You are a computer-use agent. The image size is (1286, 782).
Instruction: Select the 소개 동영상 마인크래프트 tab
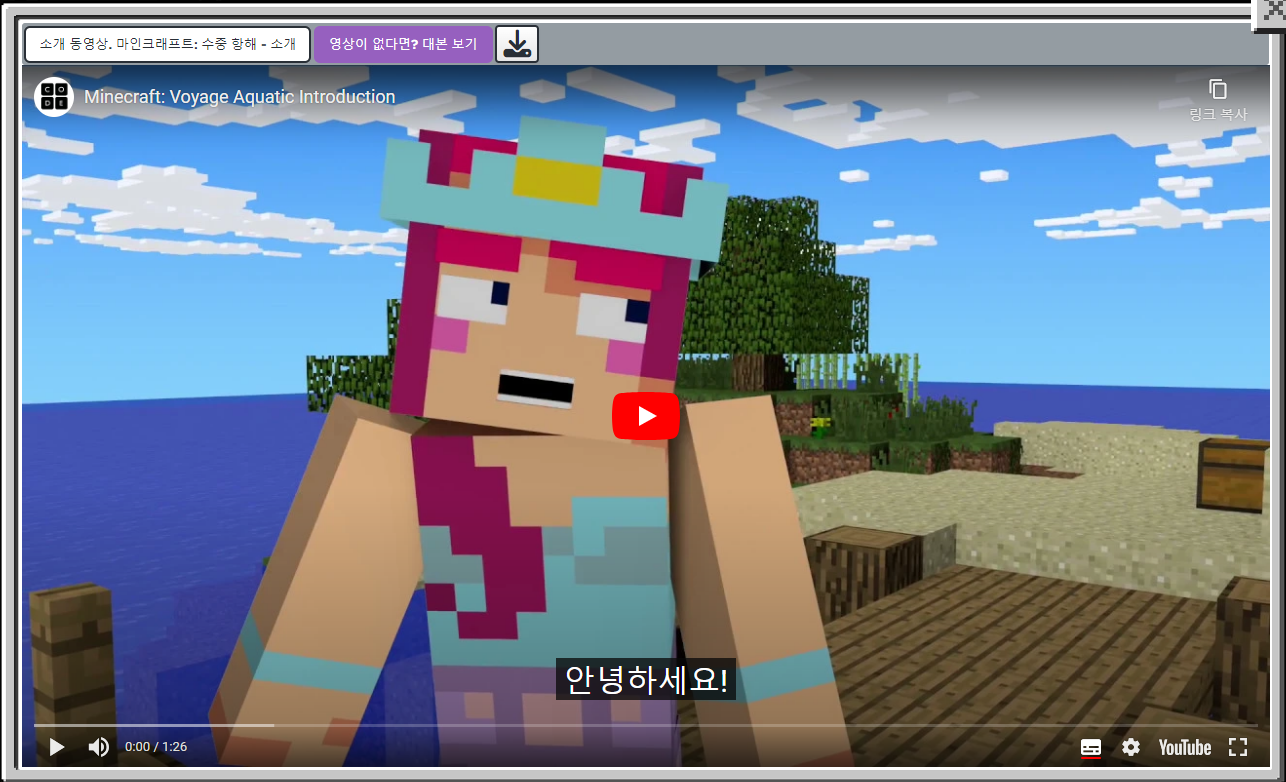click(x=168, y=44)
